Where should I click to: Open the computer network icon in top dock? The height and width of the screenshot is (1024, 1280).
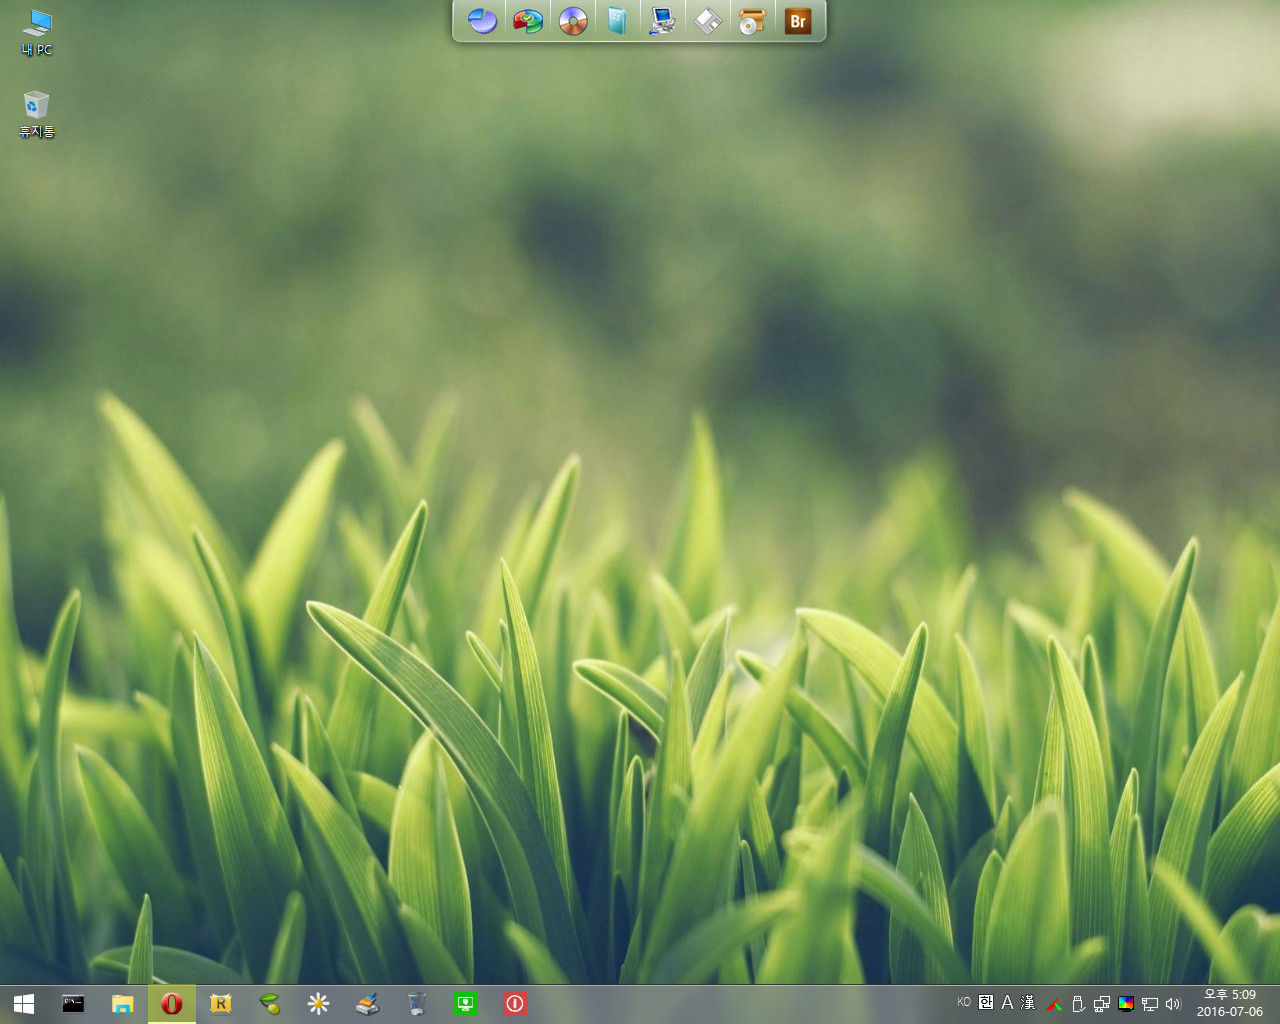point(662,21)
